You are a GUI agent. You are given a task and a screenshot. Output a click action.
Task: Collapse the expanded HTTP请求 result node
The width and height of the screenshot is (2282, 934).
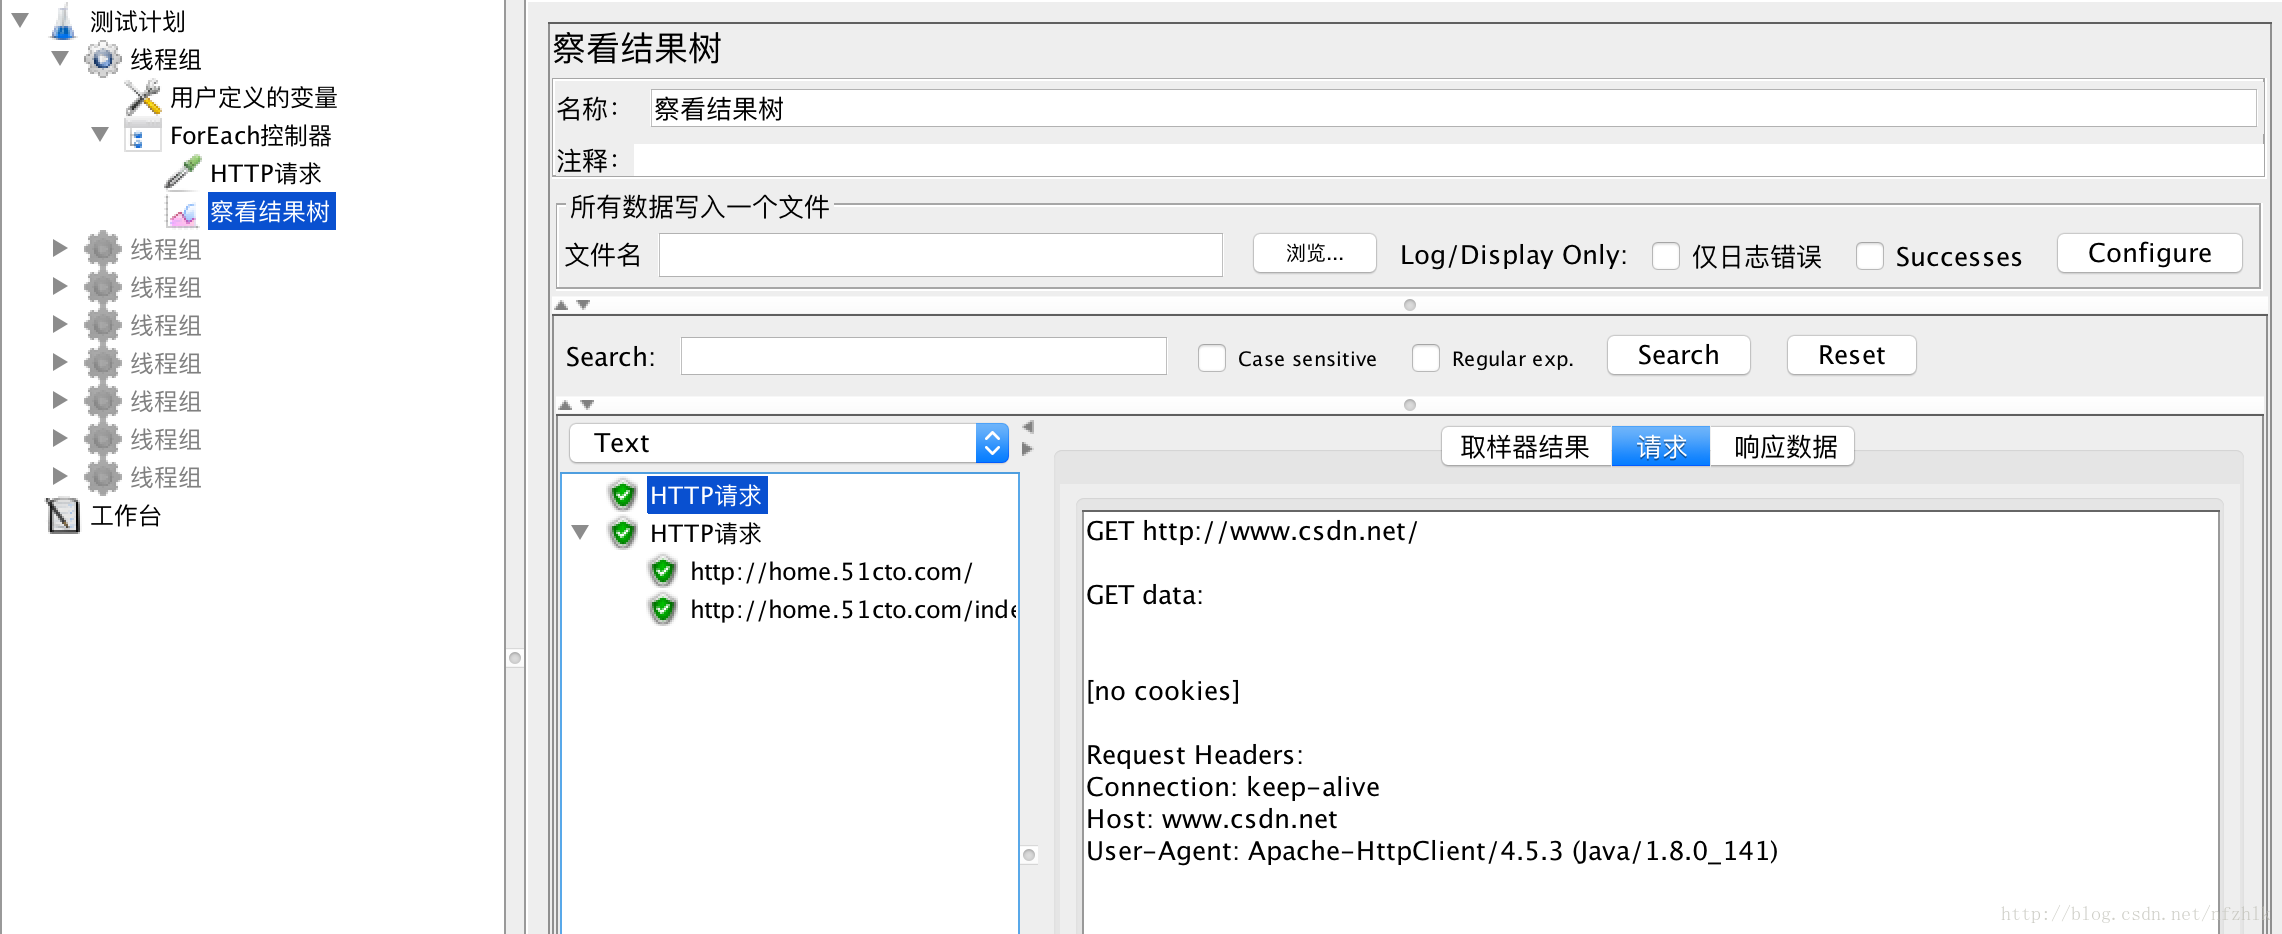580,532
